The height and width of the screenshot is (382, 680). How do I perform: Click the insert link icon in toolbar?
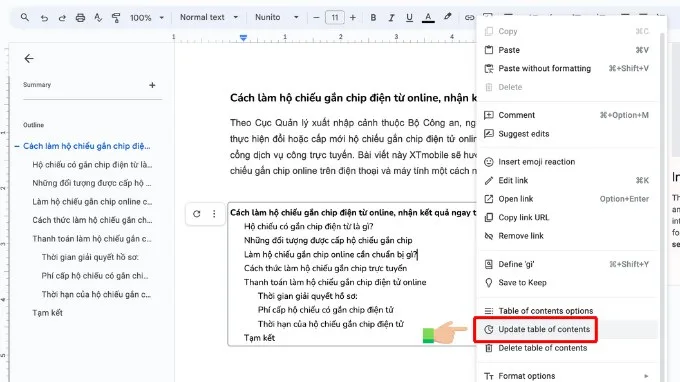pos(469,17)
